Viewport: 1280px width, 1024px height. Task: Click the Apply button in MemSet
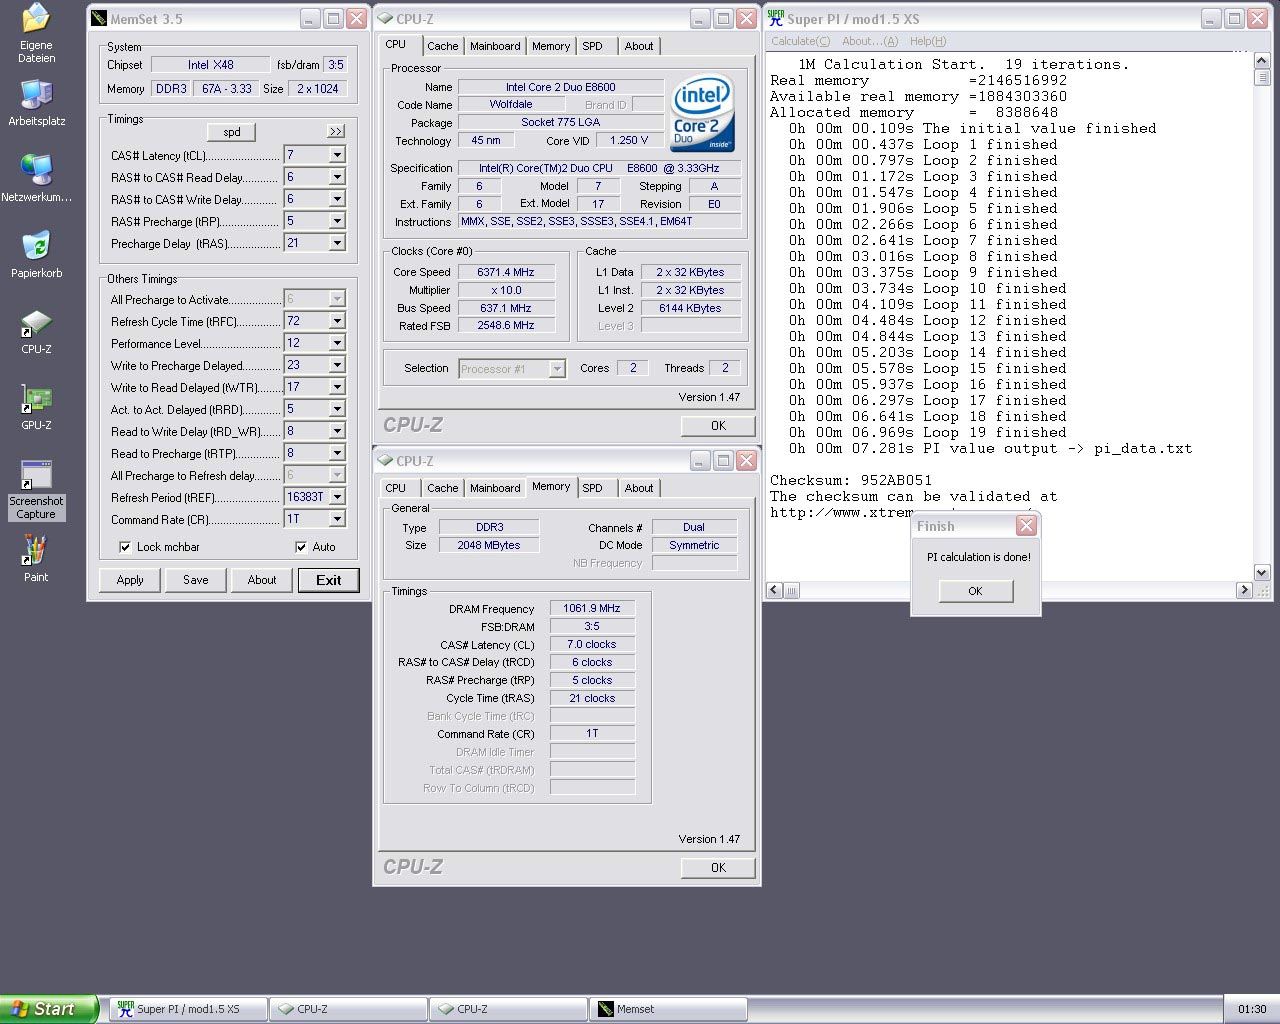click(130, 580)
